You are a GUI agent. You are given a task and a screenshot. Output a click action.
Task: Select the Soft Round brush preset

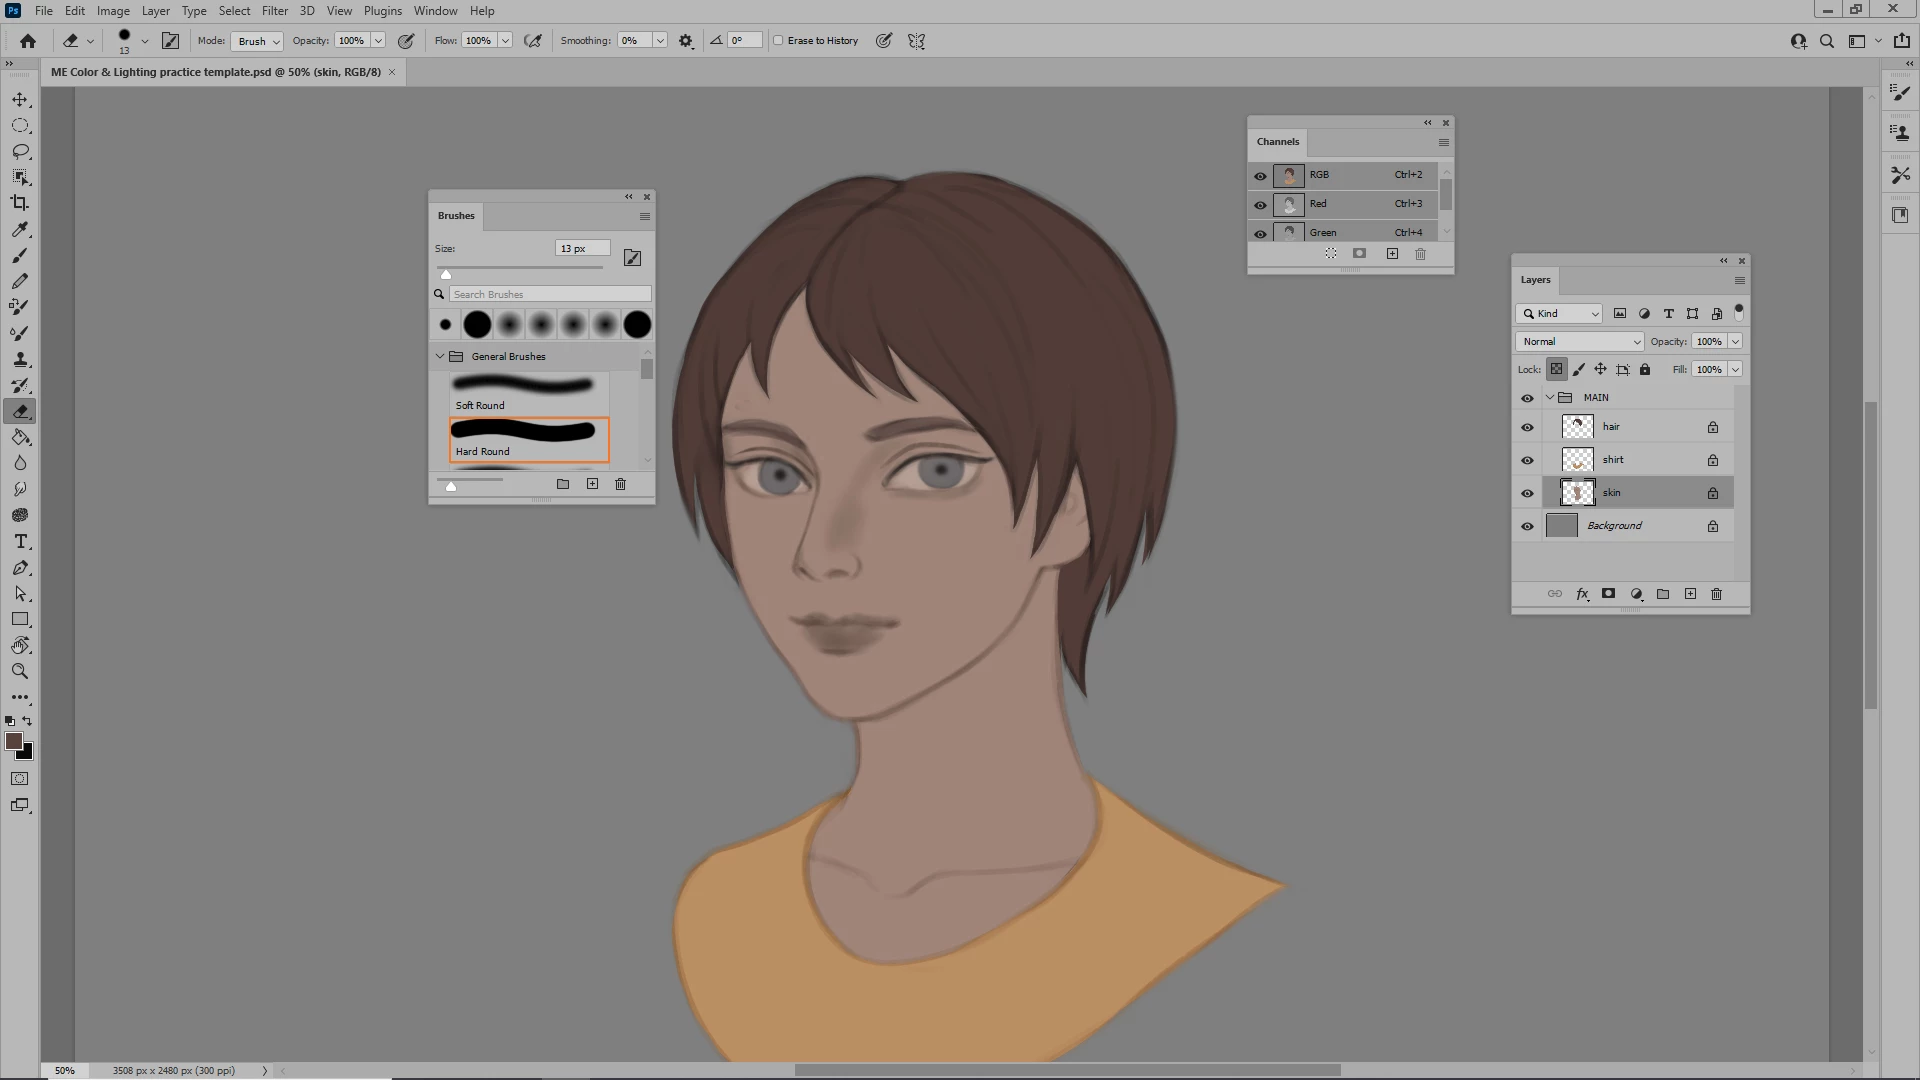point(524,392)
